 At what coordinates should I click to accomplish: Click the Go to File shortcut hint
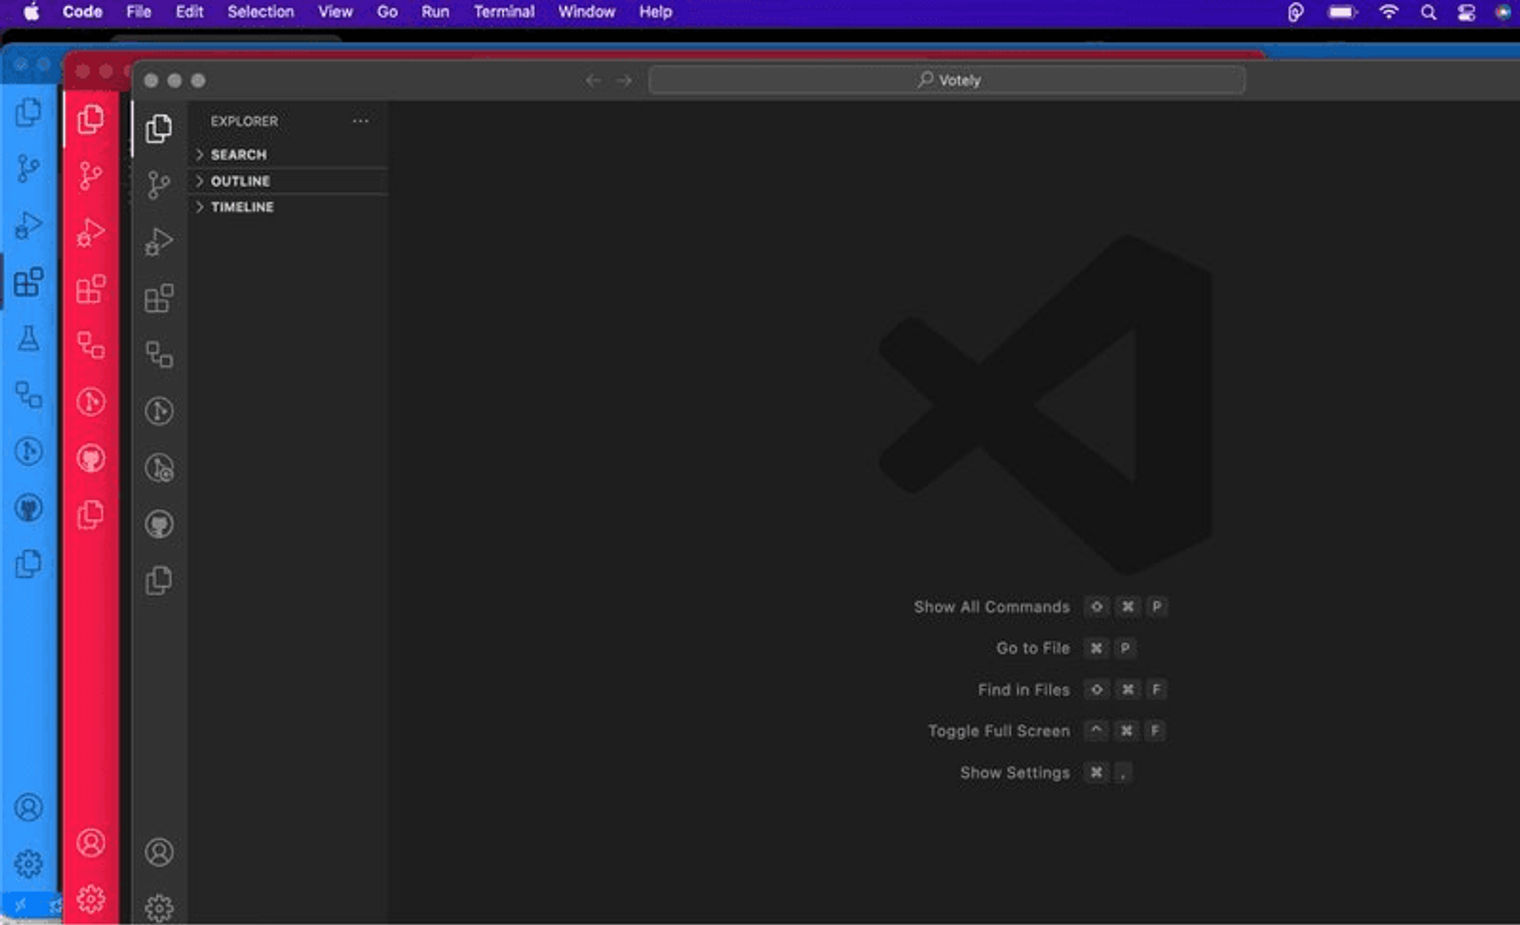click(x=1066, y=648)
